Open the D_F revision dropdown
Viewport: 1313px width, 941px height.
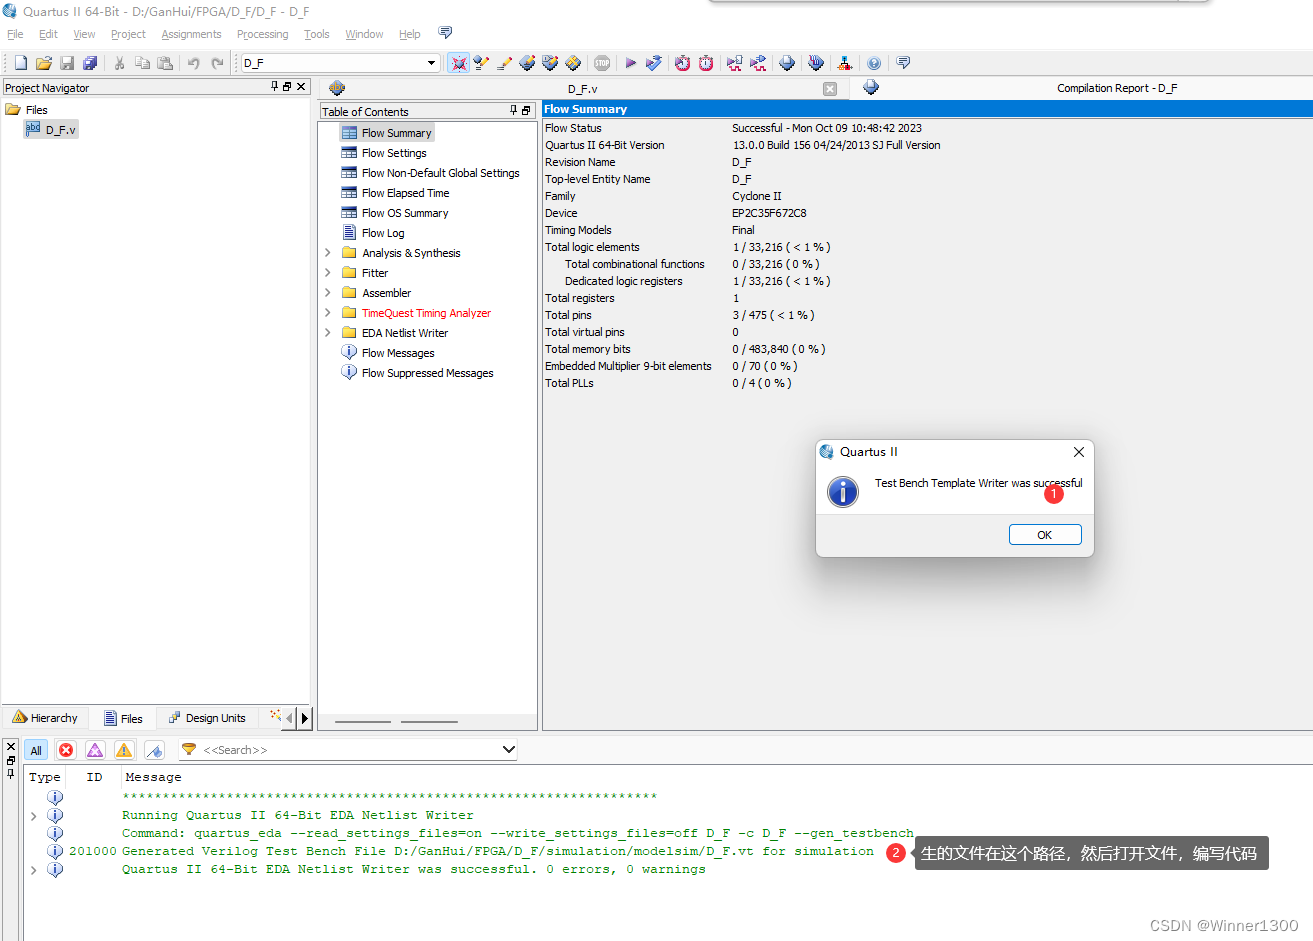432,63
